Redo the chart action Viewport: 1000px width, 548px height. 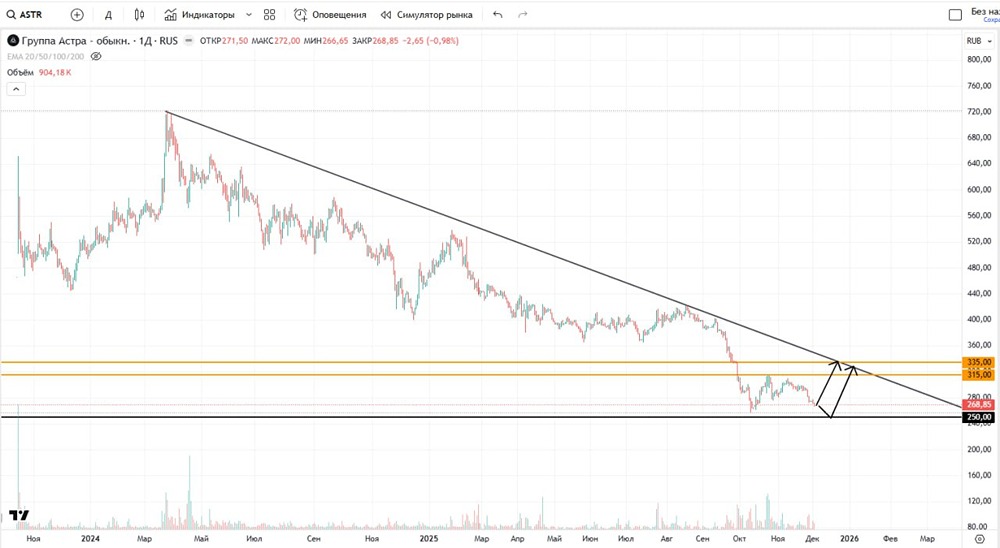523,15
